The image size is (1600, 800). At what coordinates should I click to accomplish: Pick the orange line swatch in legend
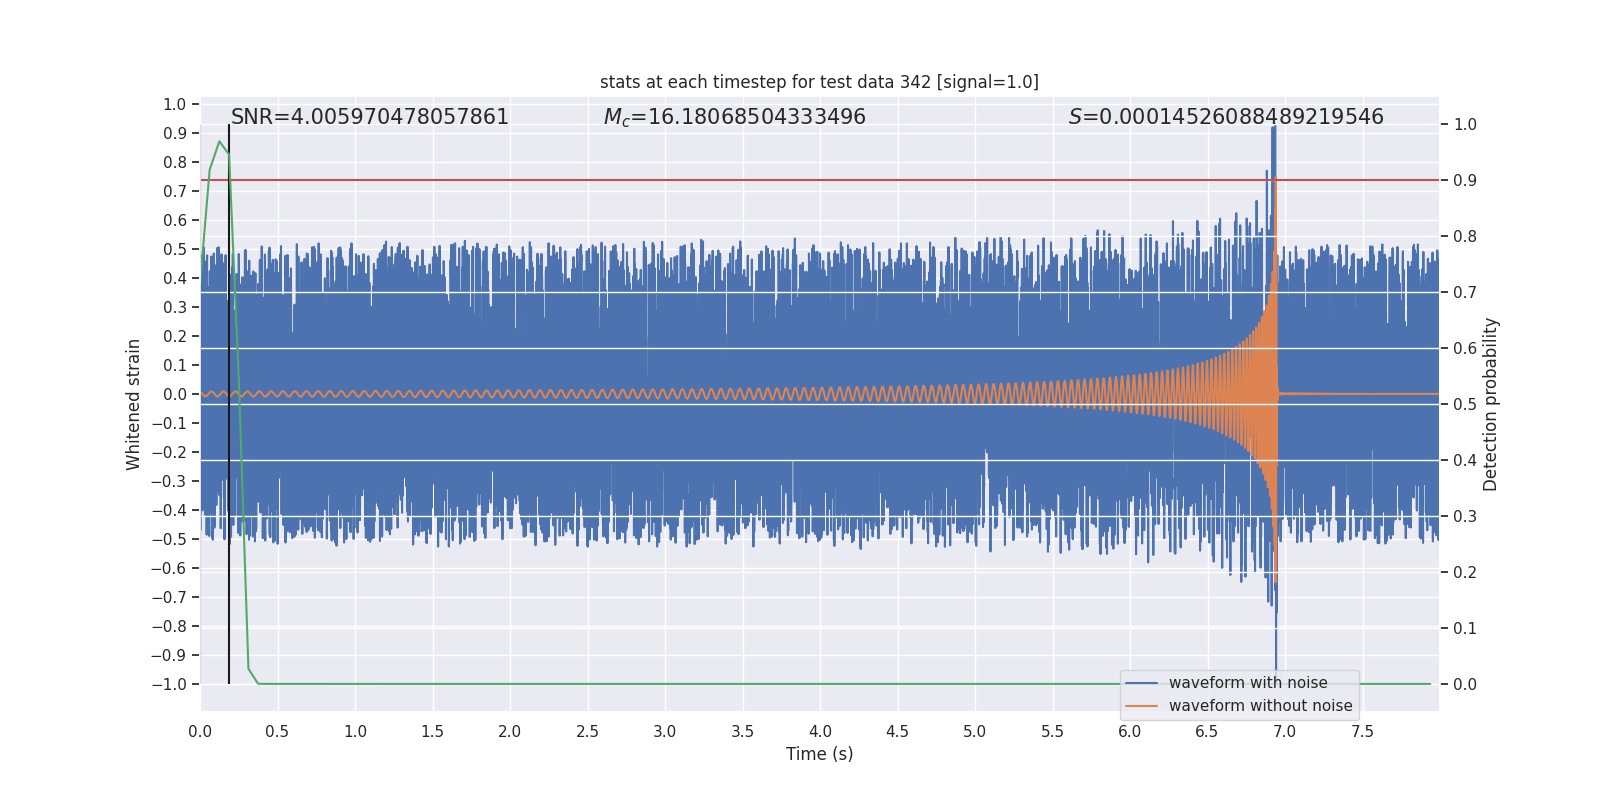(1141, 706)
